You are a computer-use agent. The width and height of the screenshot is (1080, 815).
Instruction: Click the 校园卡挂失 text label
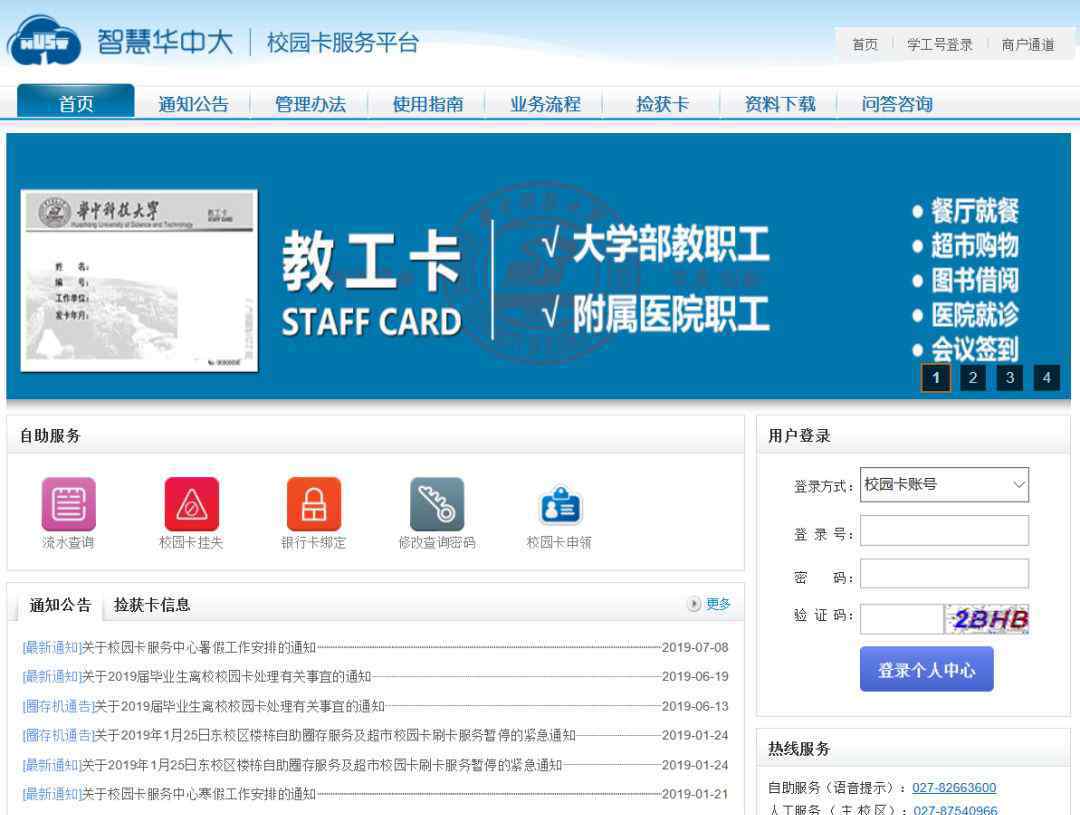pos(191,543)
